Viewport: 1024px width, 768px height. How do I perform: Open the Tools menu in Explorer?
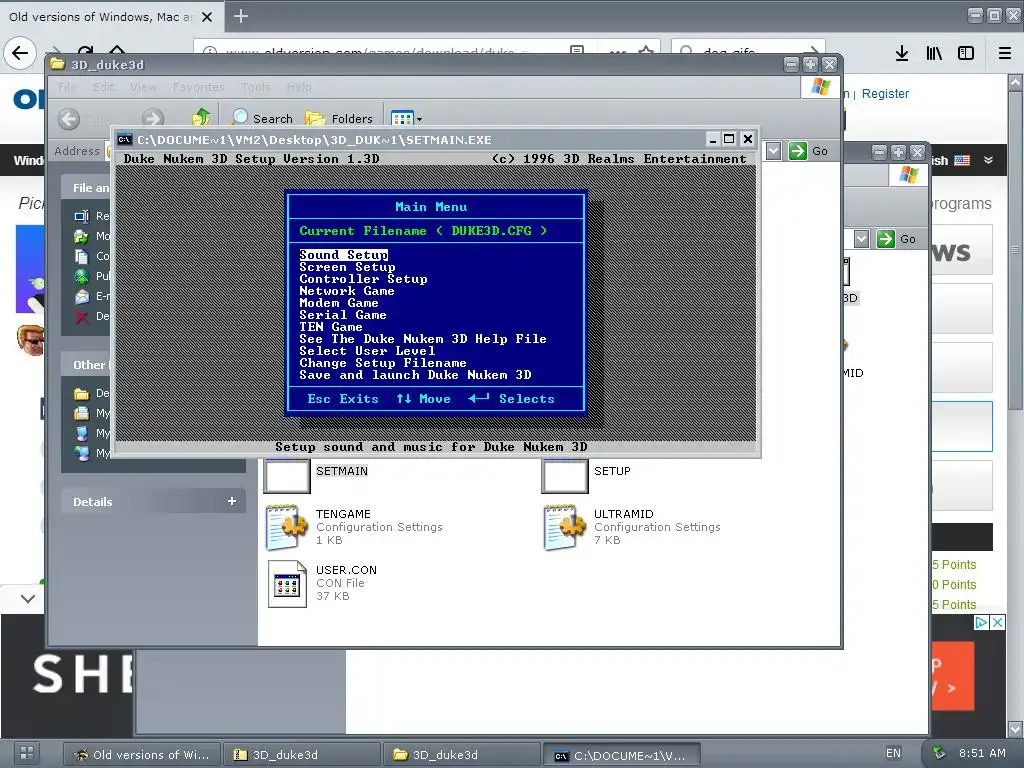tap(255, 87)
